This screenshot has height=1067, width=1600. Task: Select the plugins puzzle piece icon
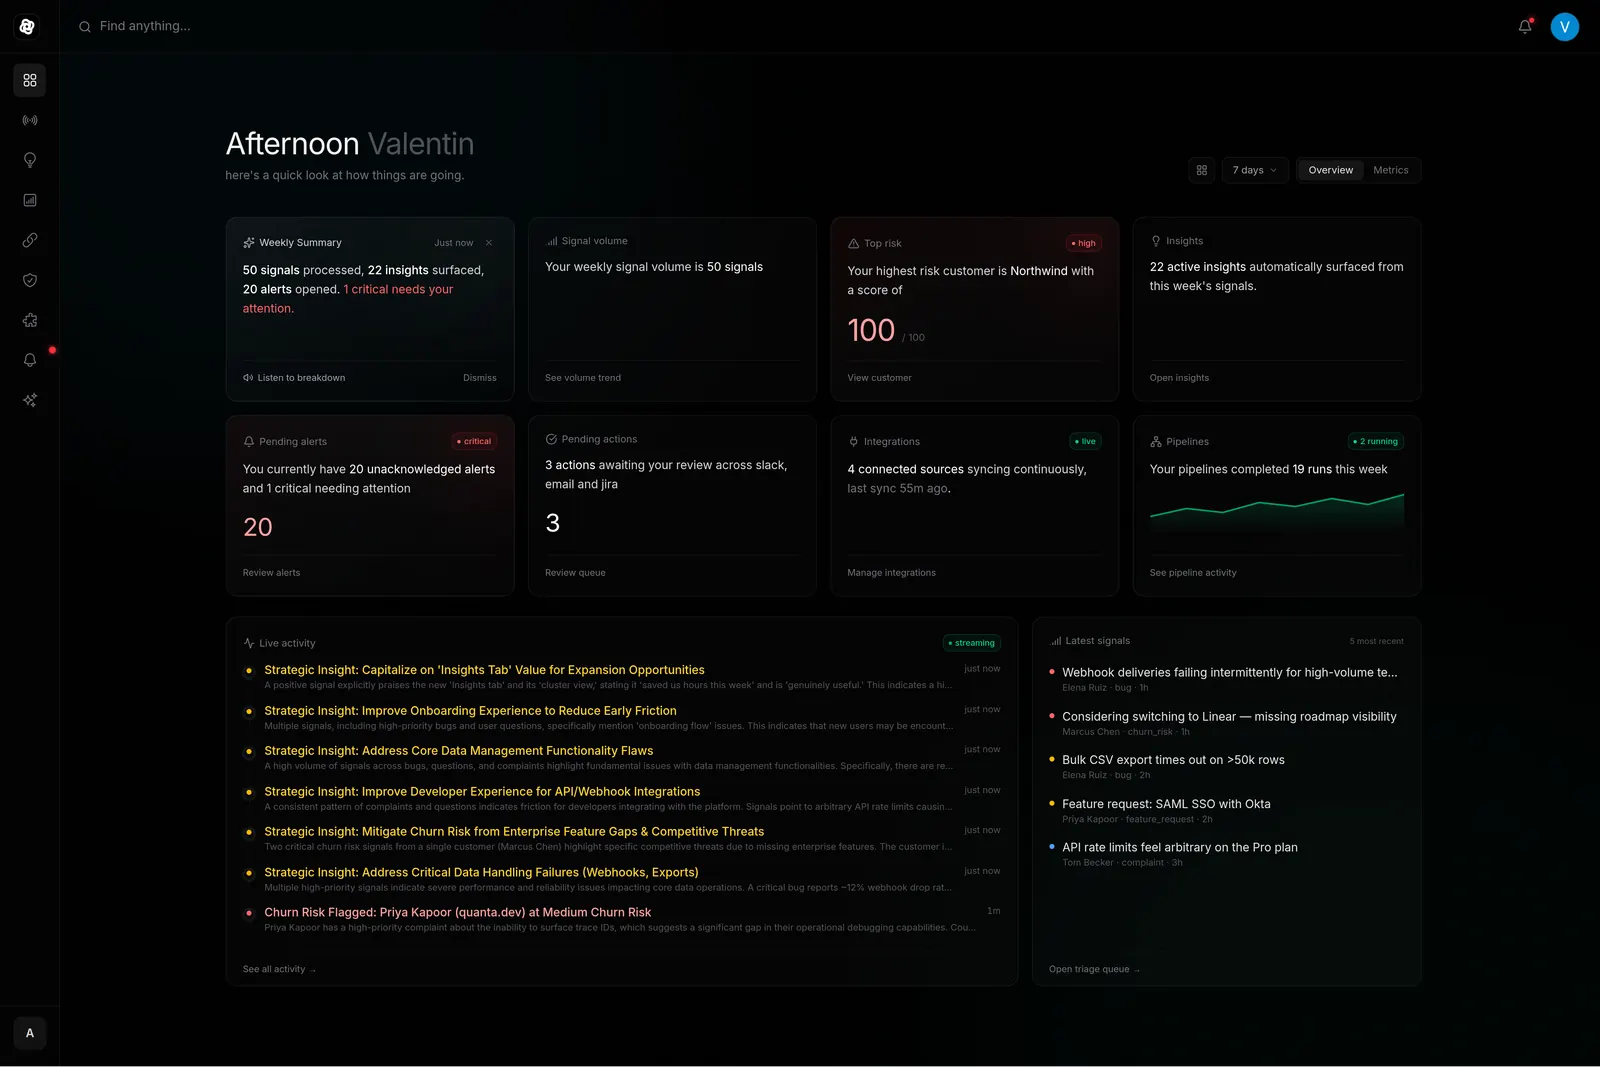pos(30,320)
